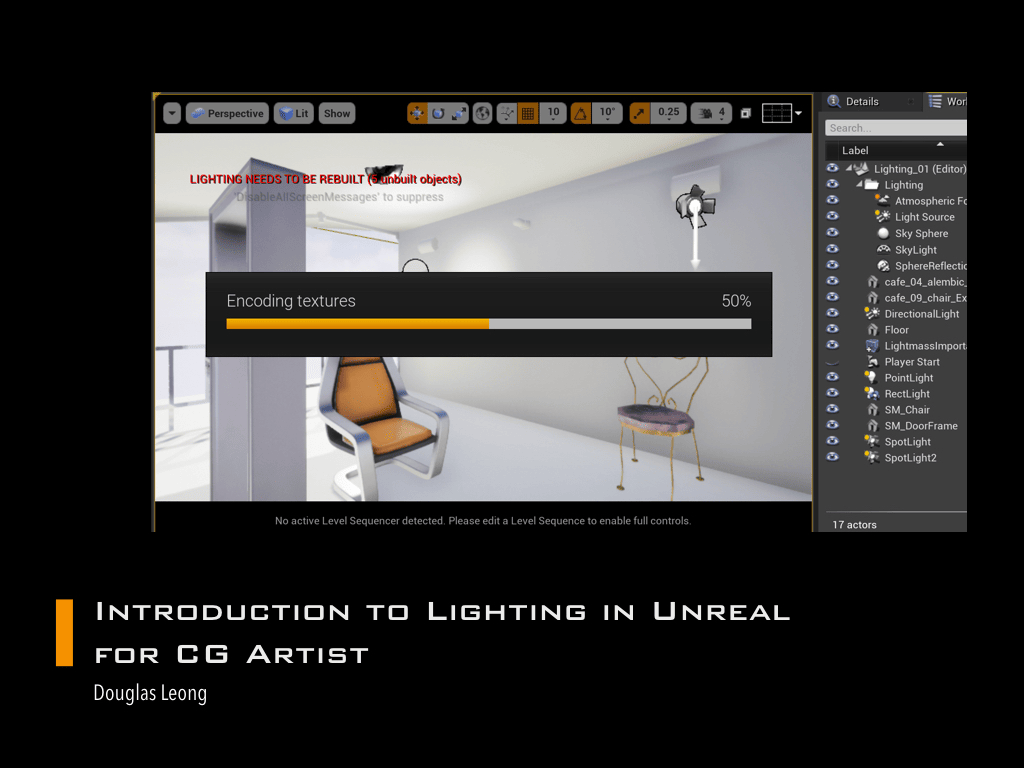The height and width of the screenshot is (768, 1024).
Task: Click the Atmospheric Fog actor icon
Action: 883,200
